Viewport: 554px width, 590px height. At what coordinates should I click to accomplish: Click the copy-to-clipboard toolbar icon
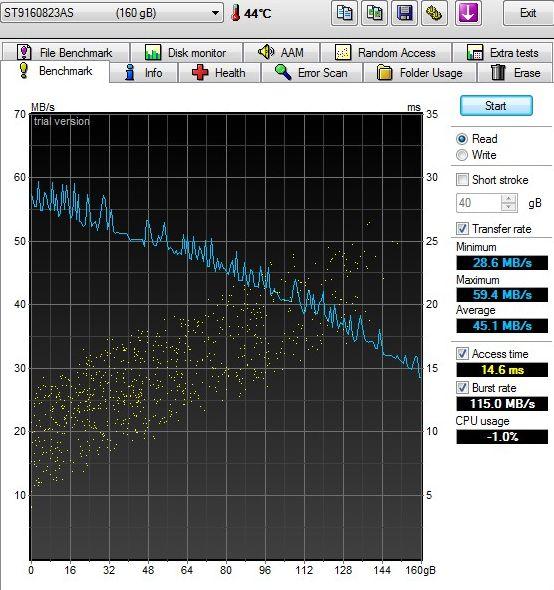point(344,13)
